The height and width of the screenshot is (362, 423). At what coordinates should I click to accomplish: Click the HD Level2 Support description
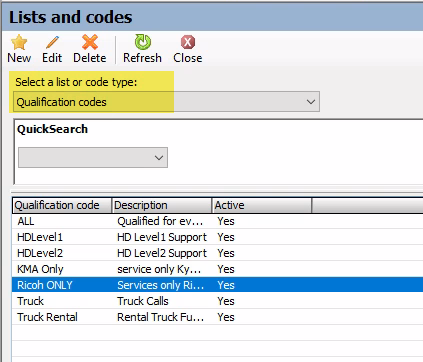tap(162, 253)
